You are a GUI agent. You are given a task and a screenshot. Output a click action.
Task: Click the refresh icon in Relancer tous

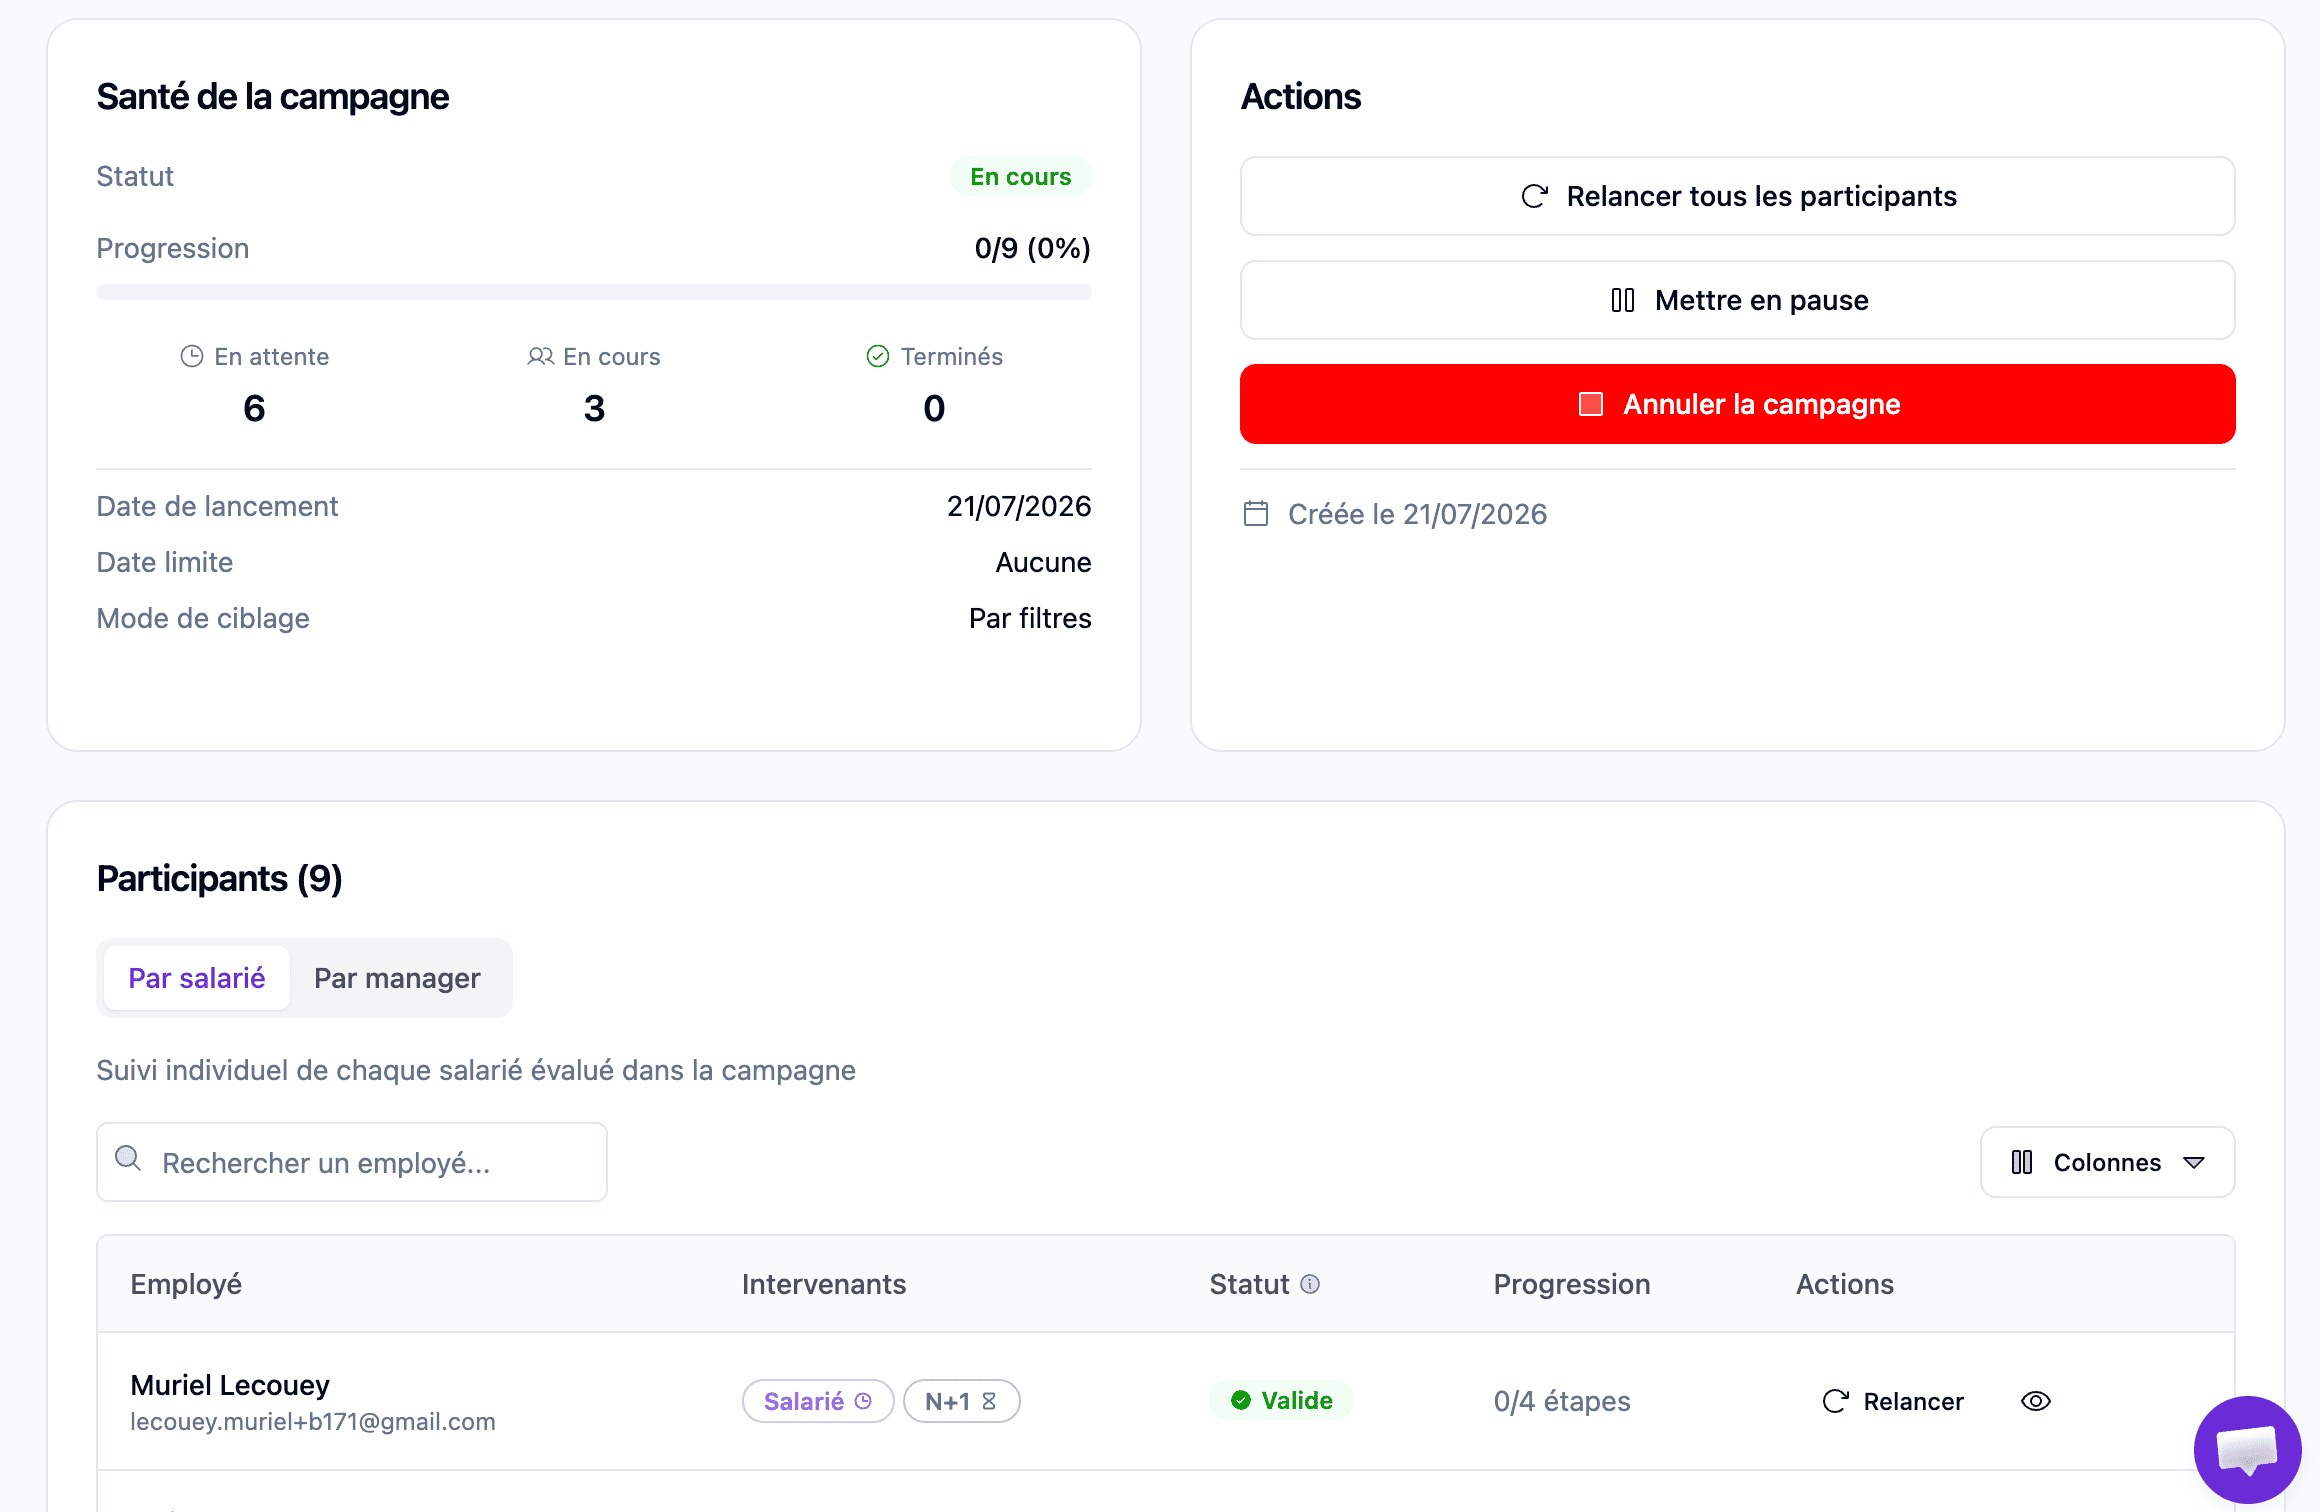pyautogui.click(x=1535, y=196)
